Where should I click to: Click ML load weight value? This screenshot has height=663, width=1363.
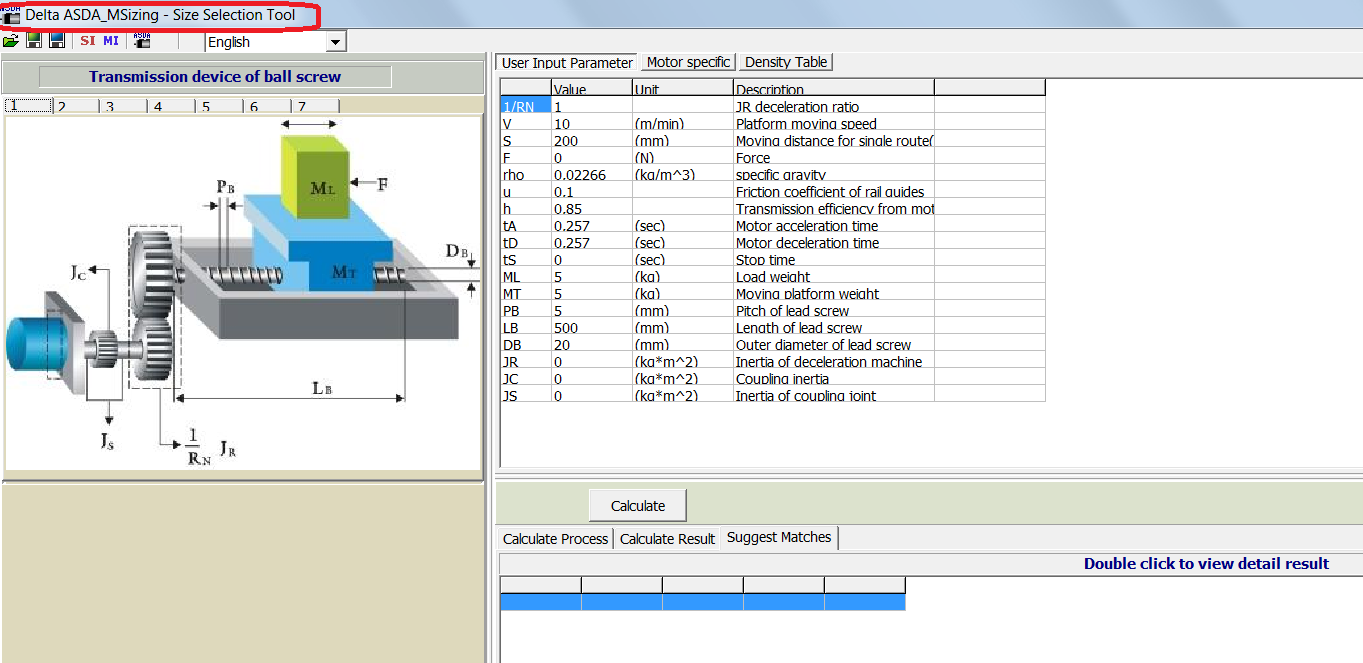coord(592,276)
